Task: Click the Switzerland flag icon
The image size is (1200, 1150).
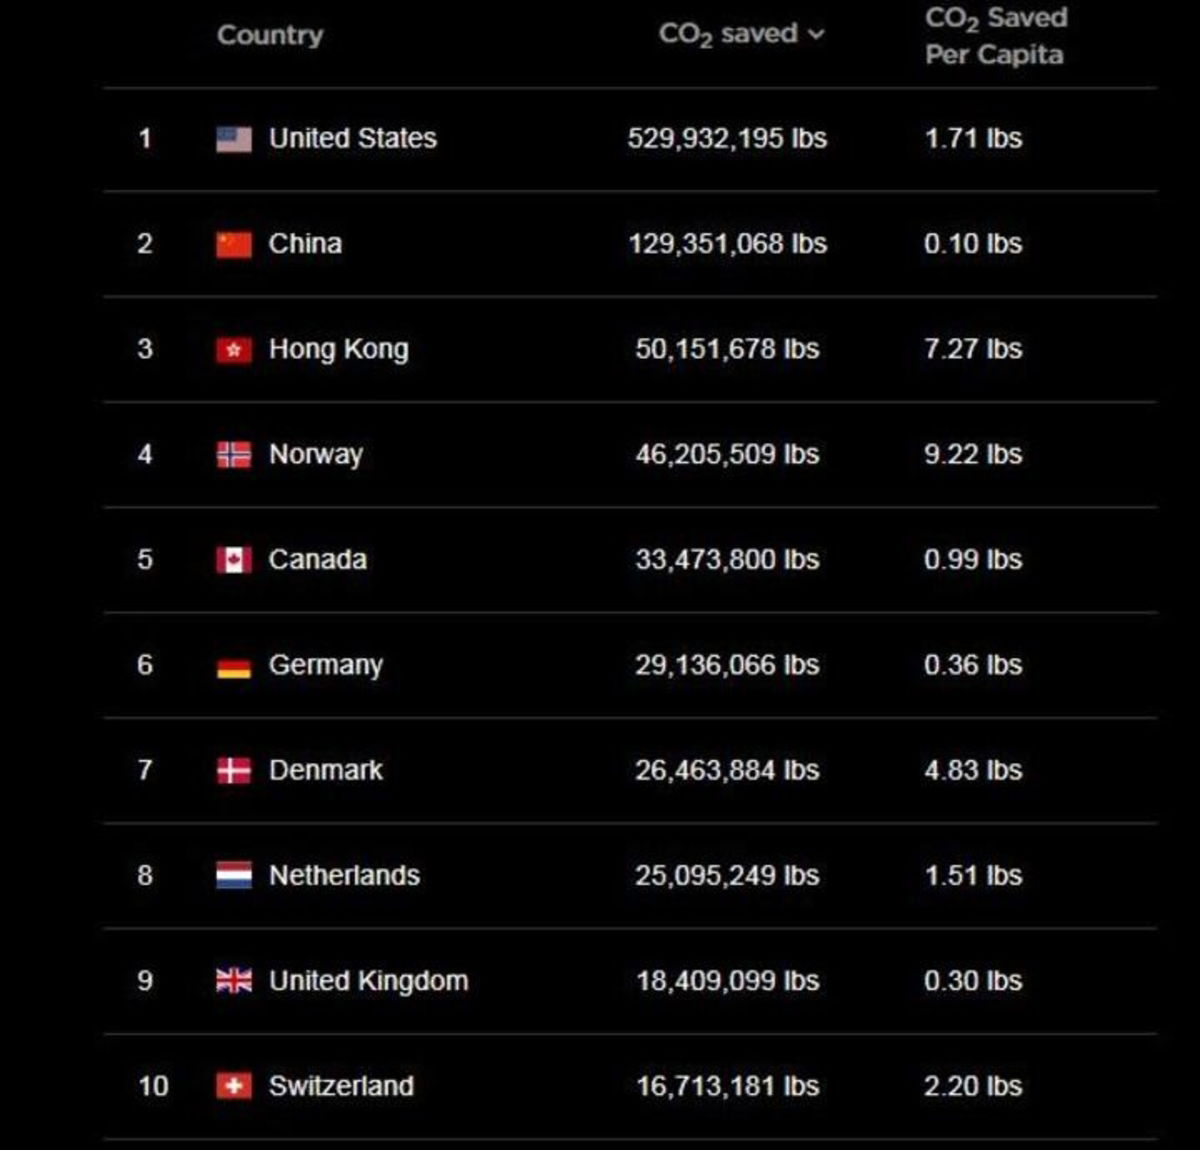Action: 234,1086
